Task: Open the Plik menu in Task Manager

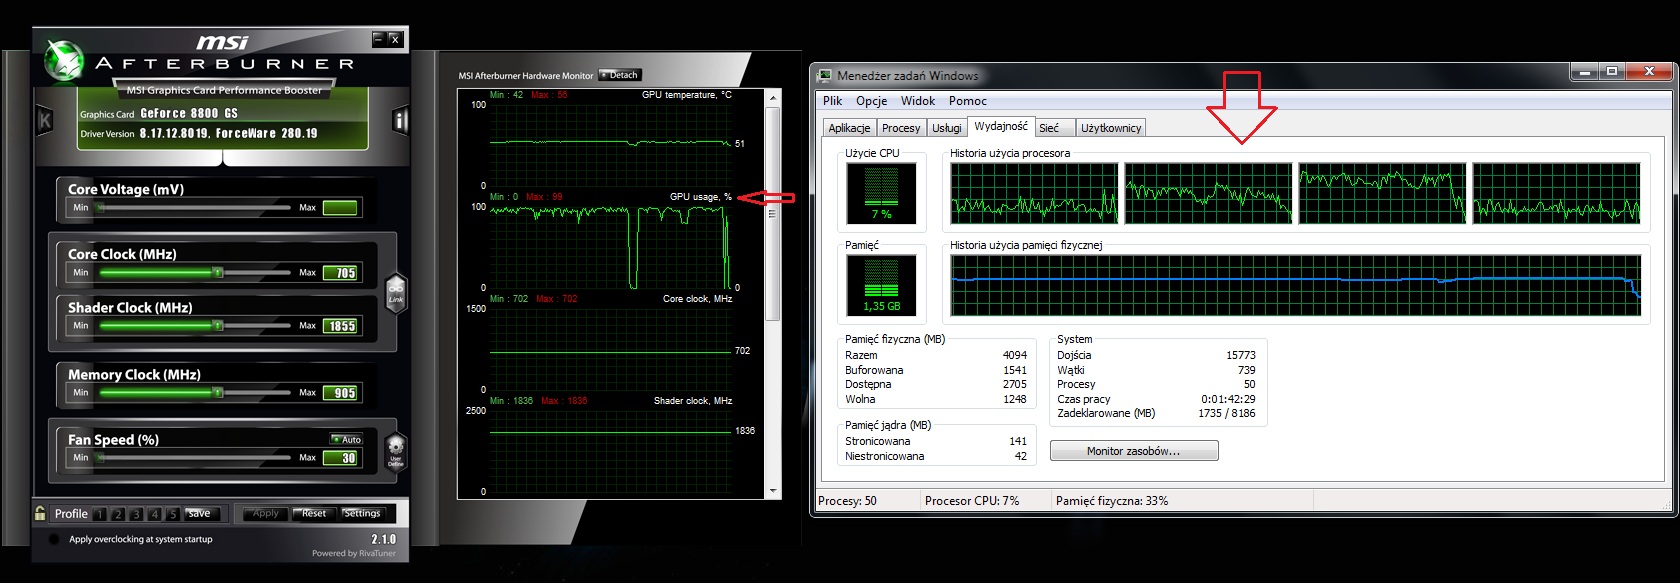Action: (832, 101)
